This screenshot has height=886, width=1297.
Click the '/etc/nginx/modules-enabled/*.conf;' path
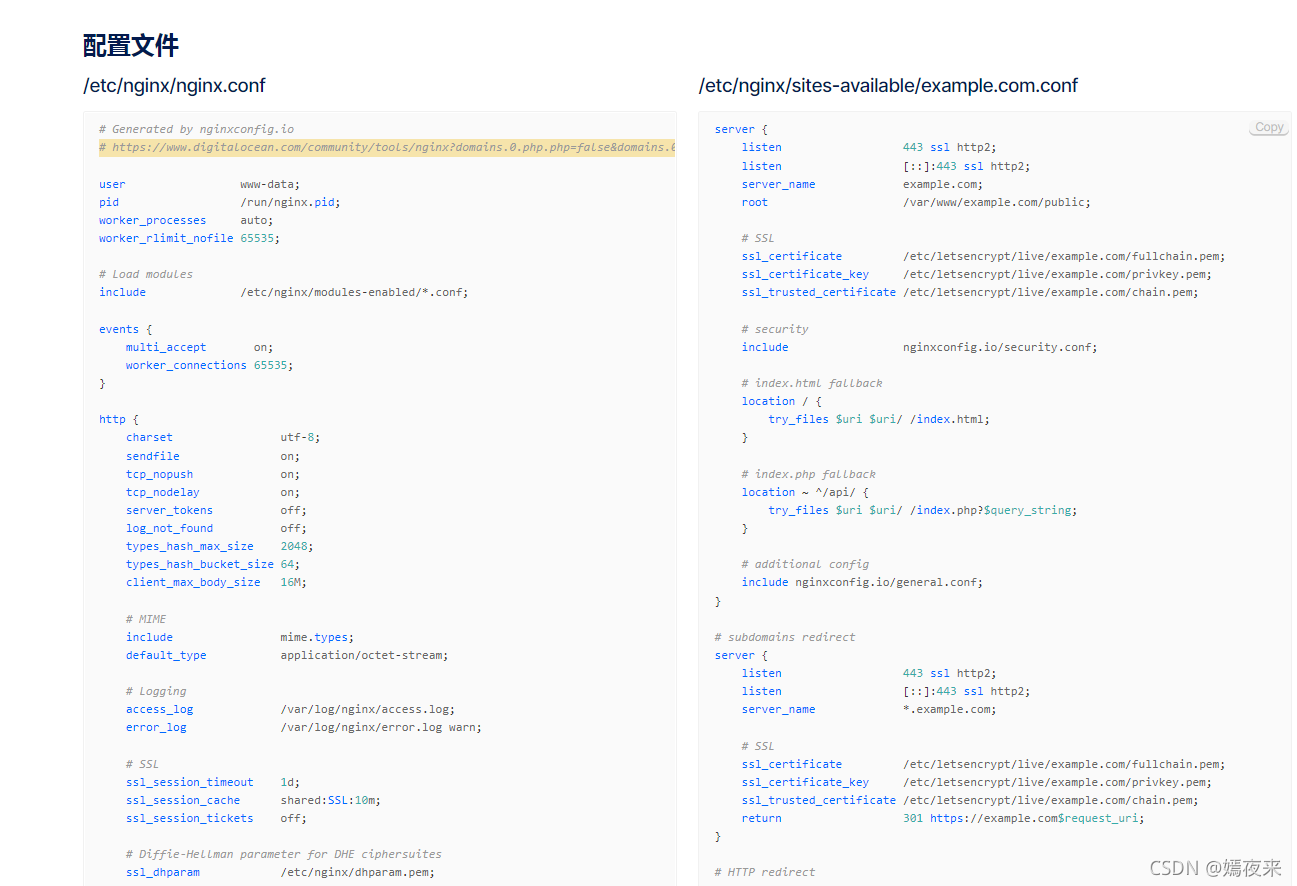[354, 292]
